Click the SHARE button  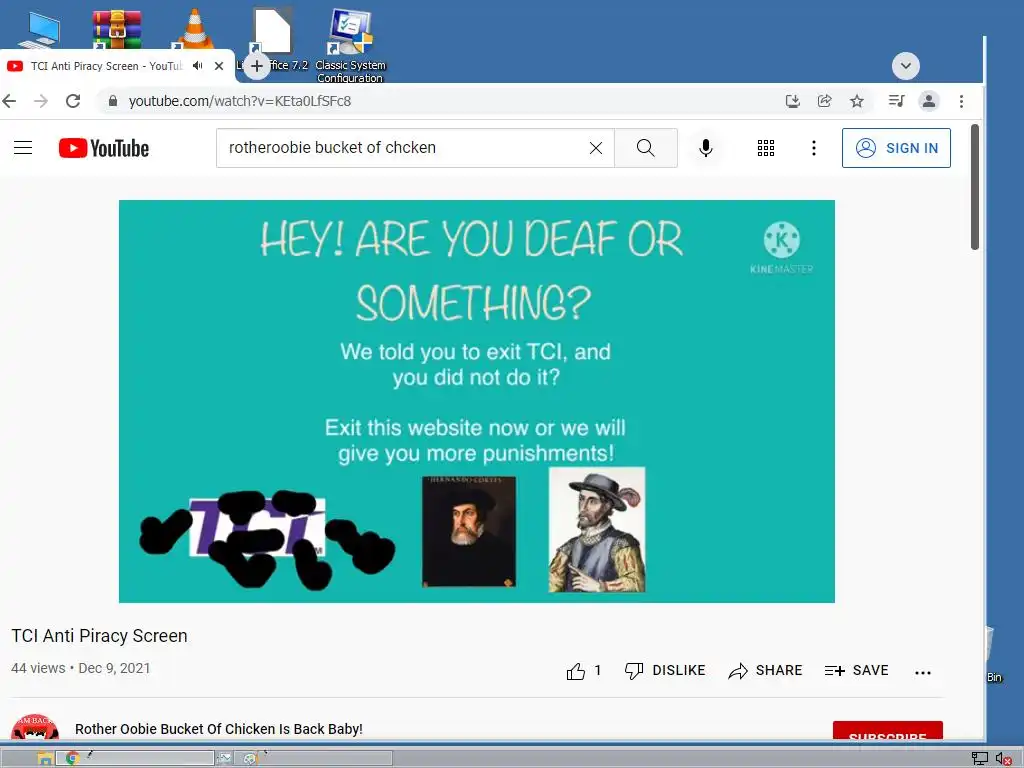point(765,671)
